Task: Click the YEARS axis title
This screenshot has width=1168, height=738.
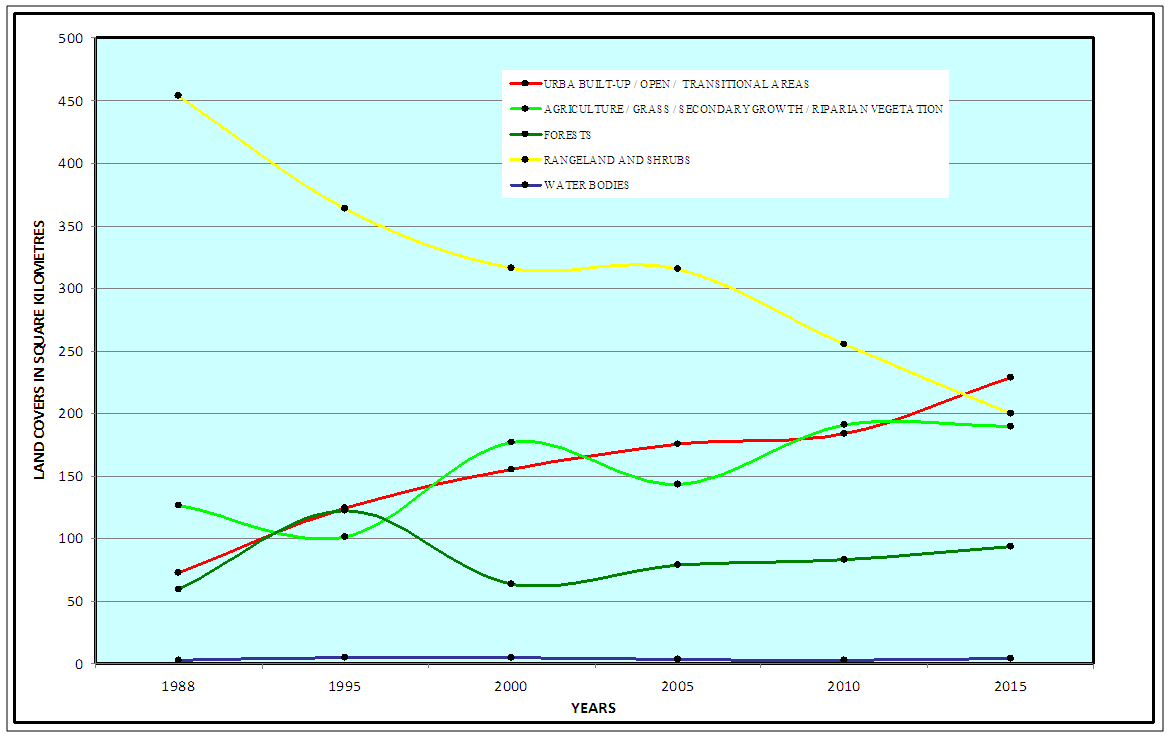Action: pos(593,708)
